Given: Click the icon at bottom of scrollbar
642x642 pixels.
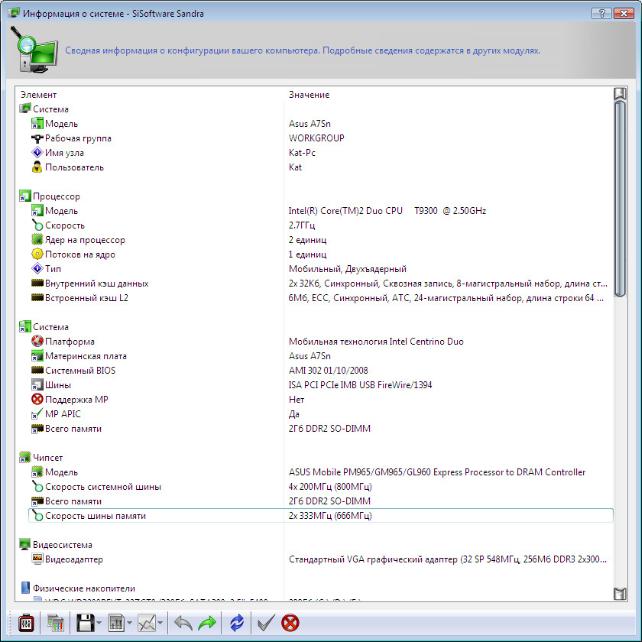Looking at the screenshot, I should click(620, 594).
